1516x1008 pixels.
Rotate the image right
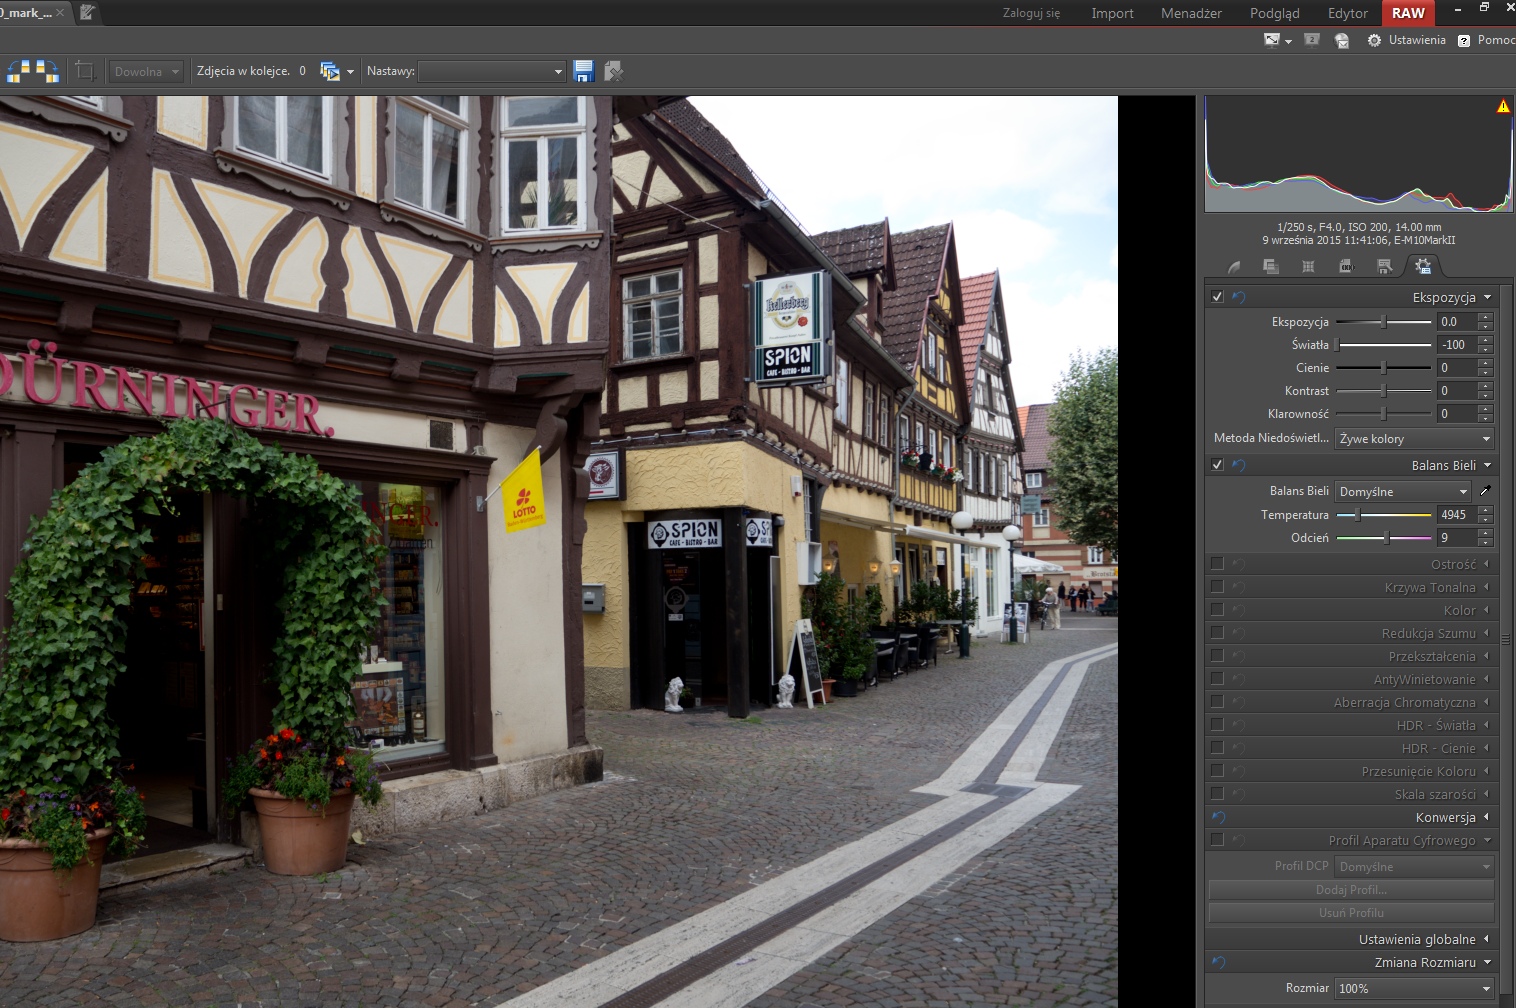pos(47,71)
